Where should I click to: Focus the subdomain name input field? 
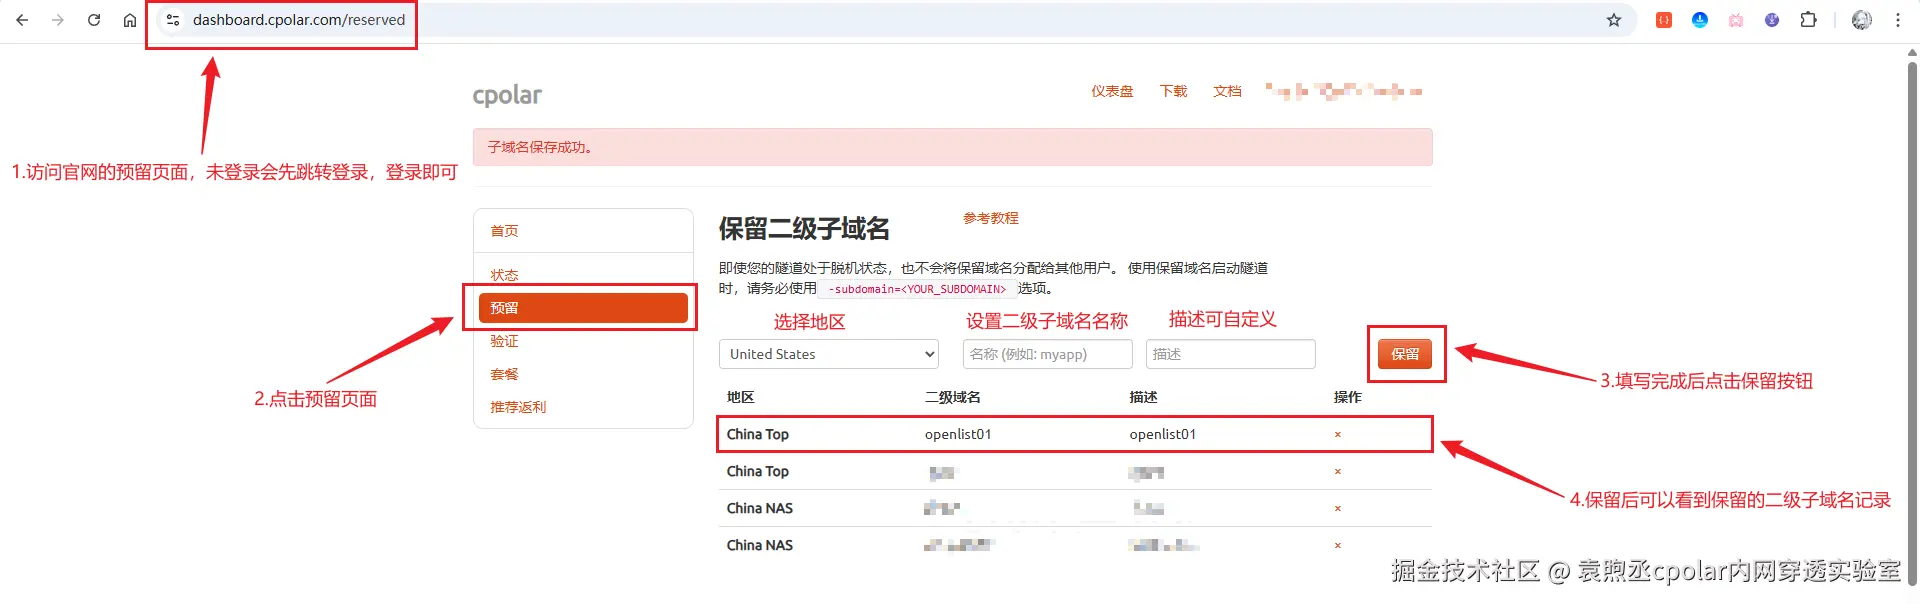[1047, 354]
